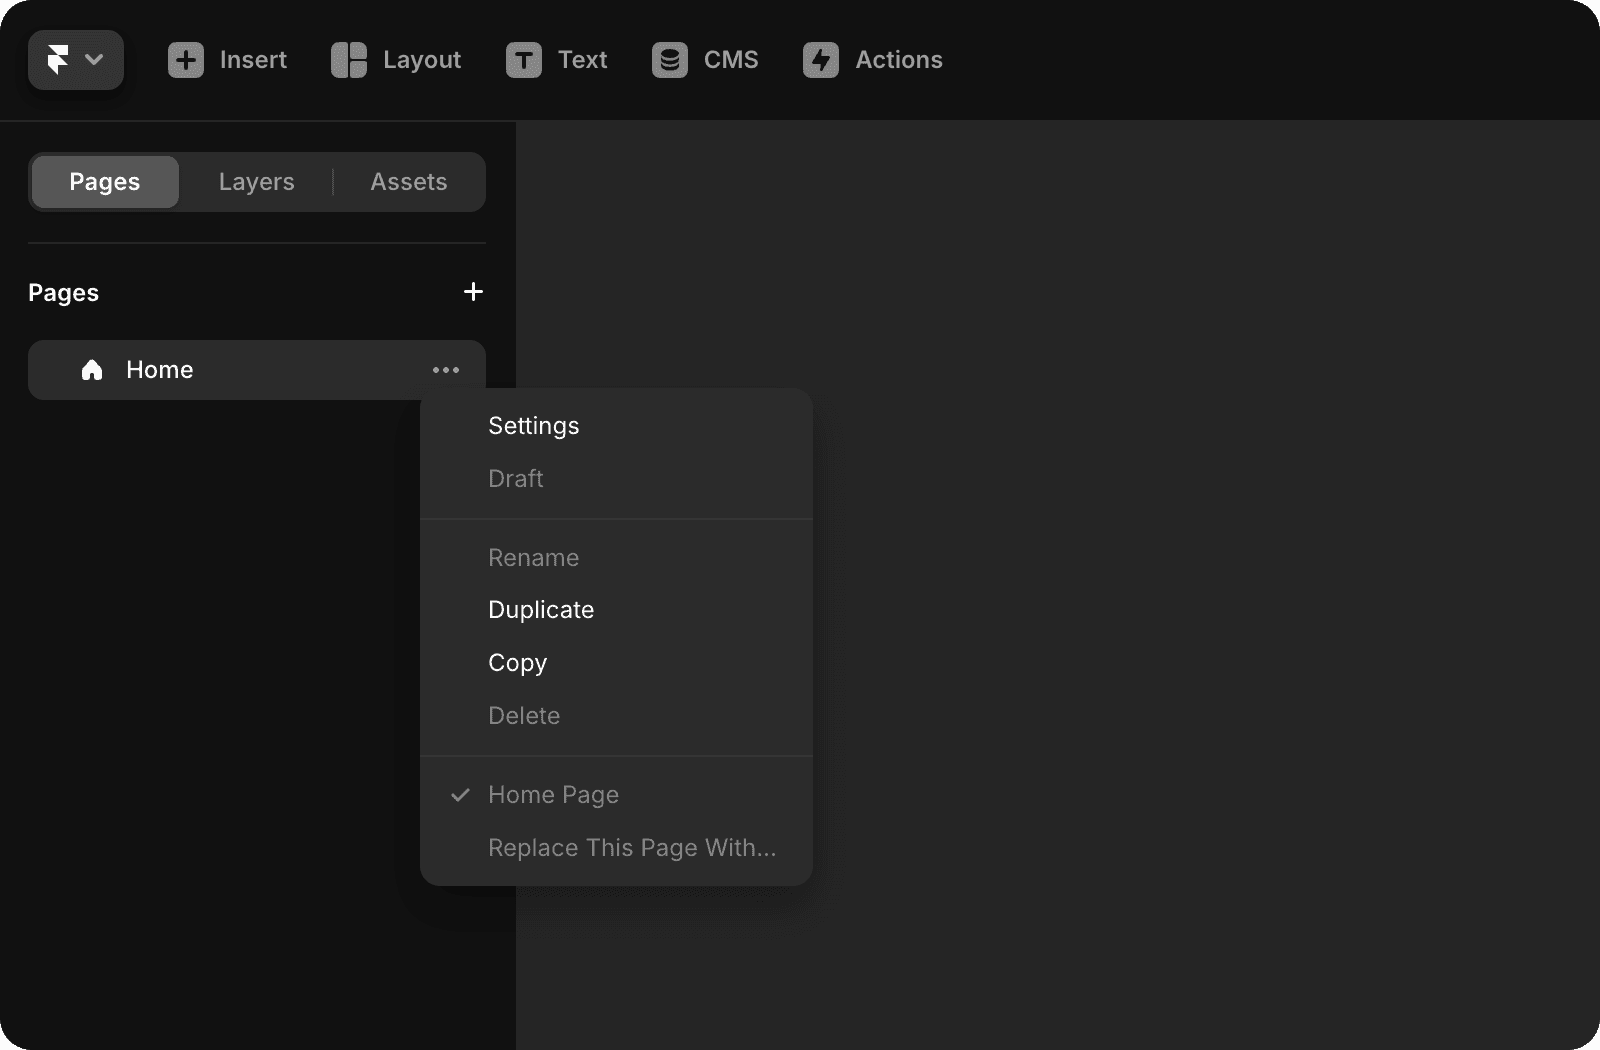Click the Text tool icon
The image size is (1600, 1050).
(x=523, y=60)
